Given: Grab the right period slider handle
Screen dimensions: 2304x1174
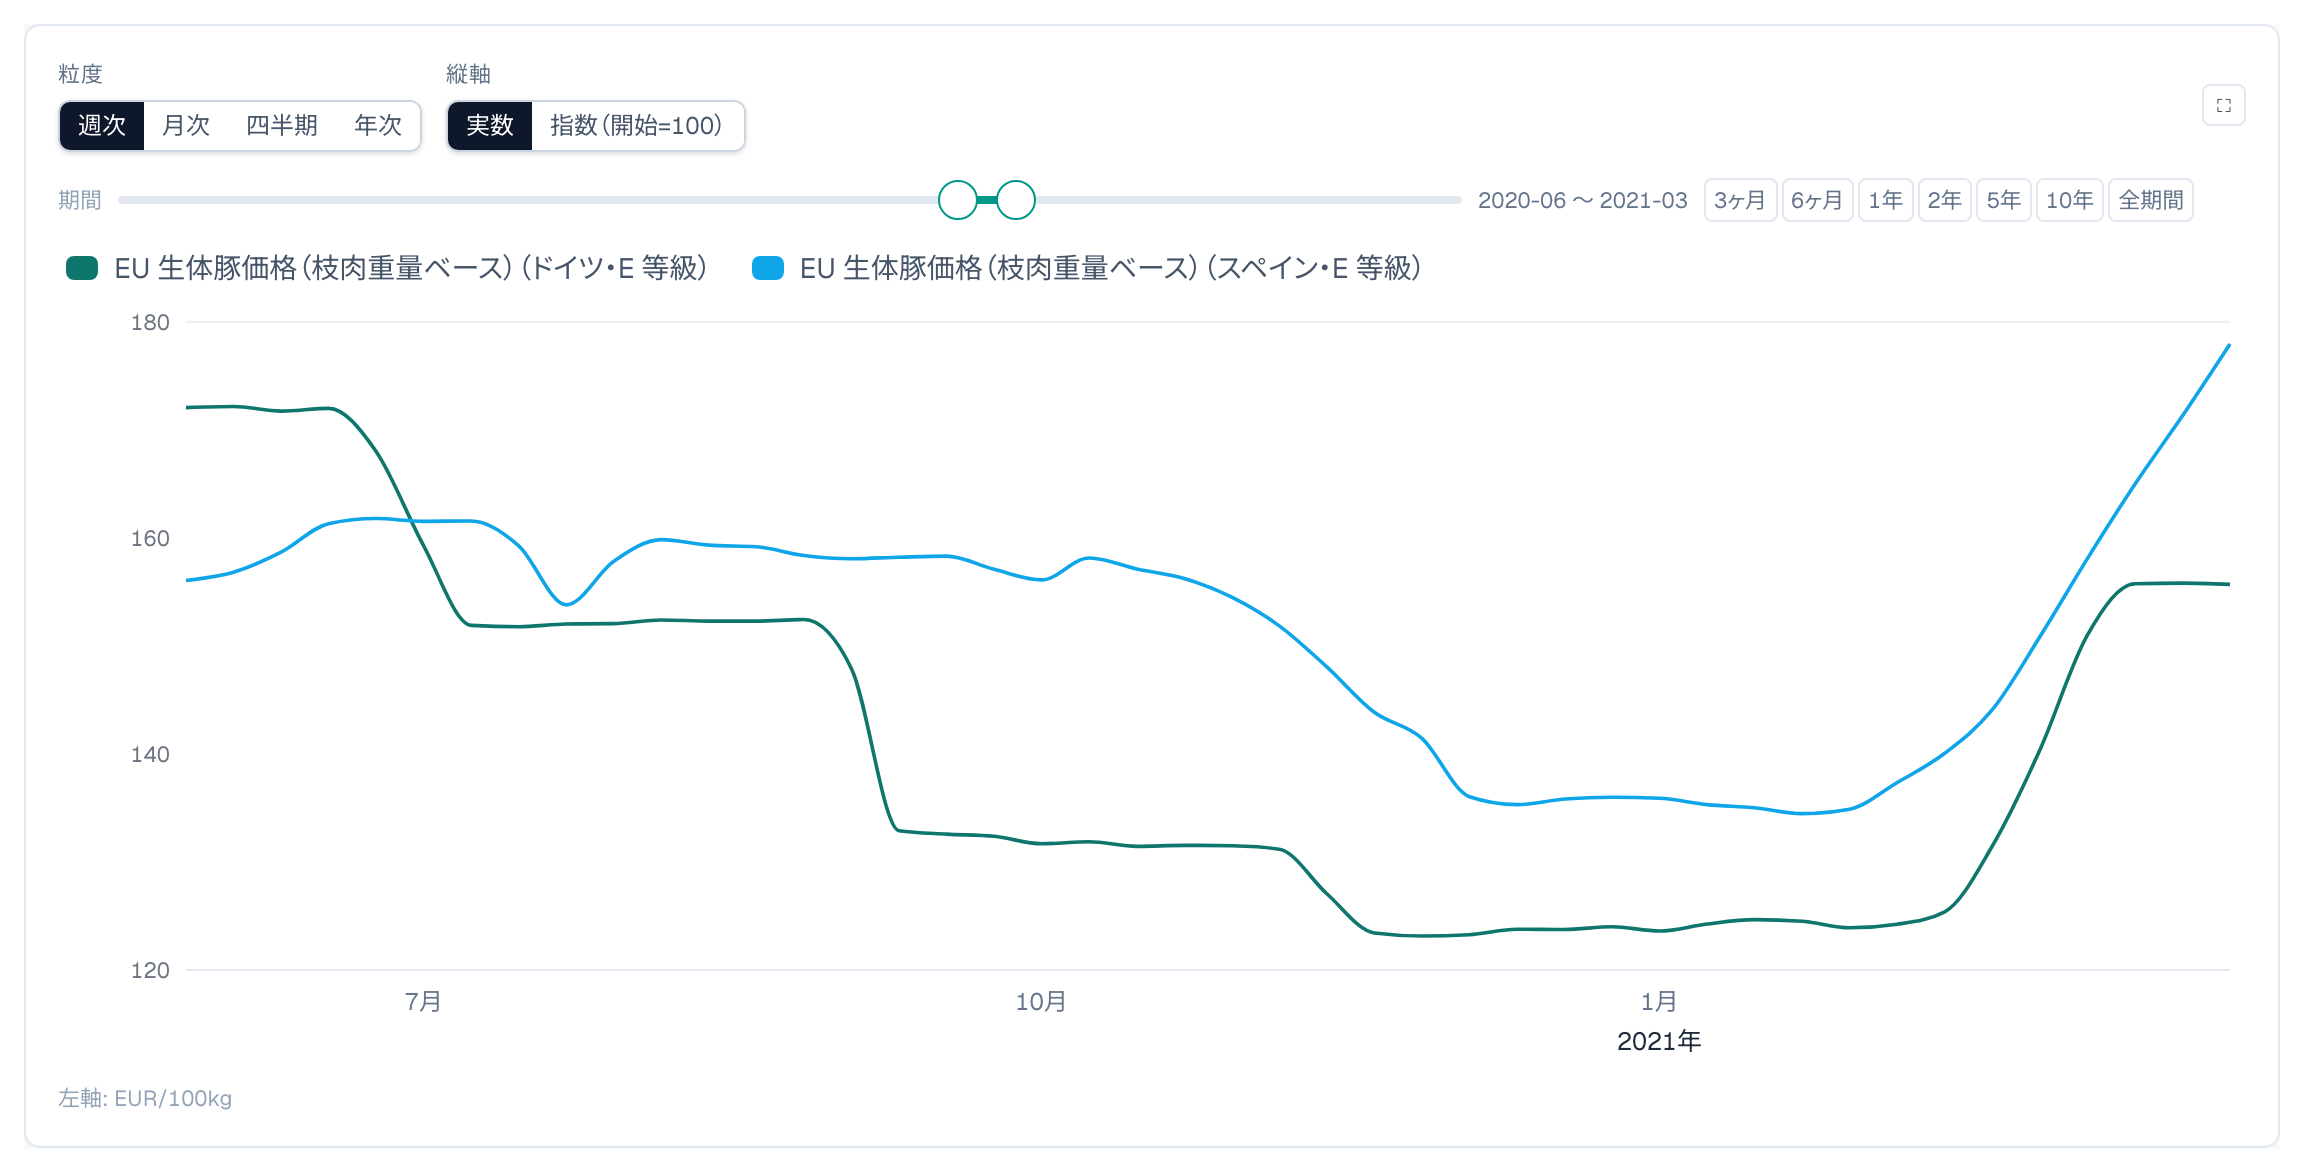Looking at the screenshot, I should (x=1016, y=200).
